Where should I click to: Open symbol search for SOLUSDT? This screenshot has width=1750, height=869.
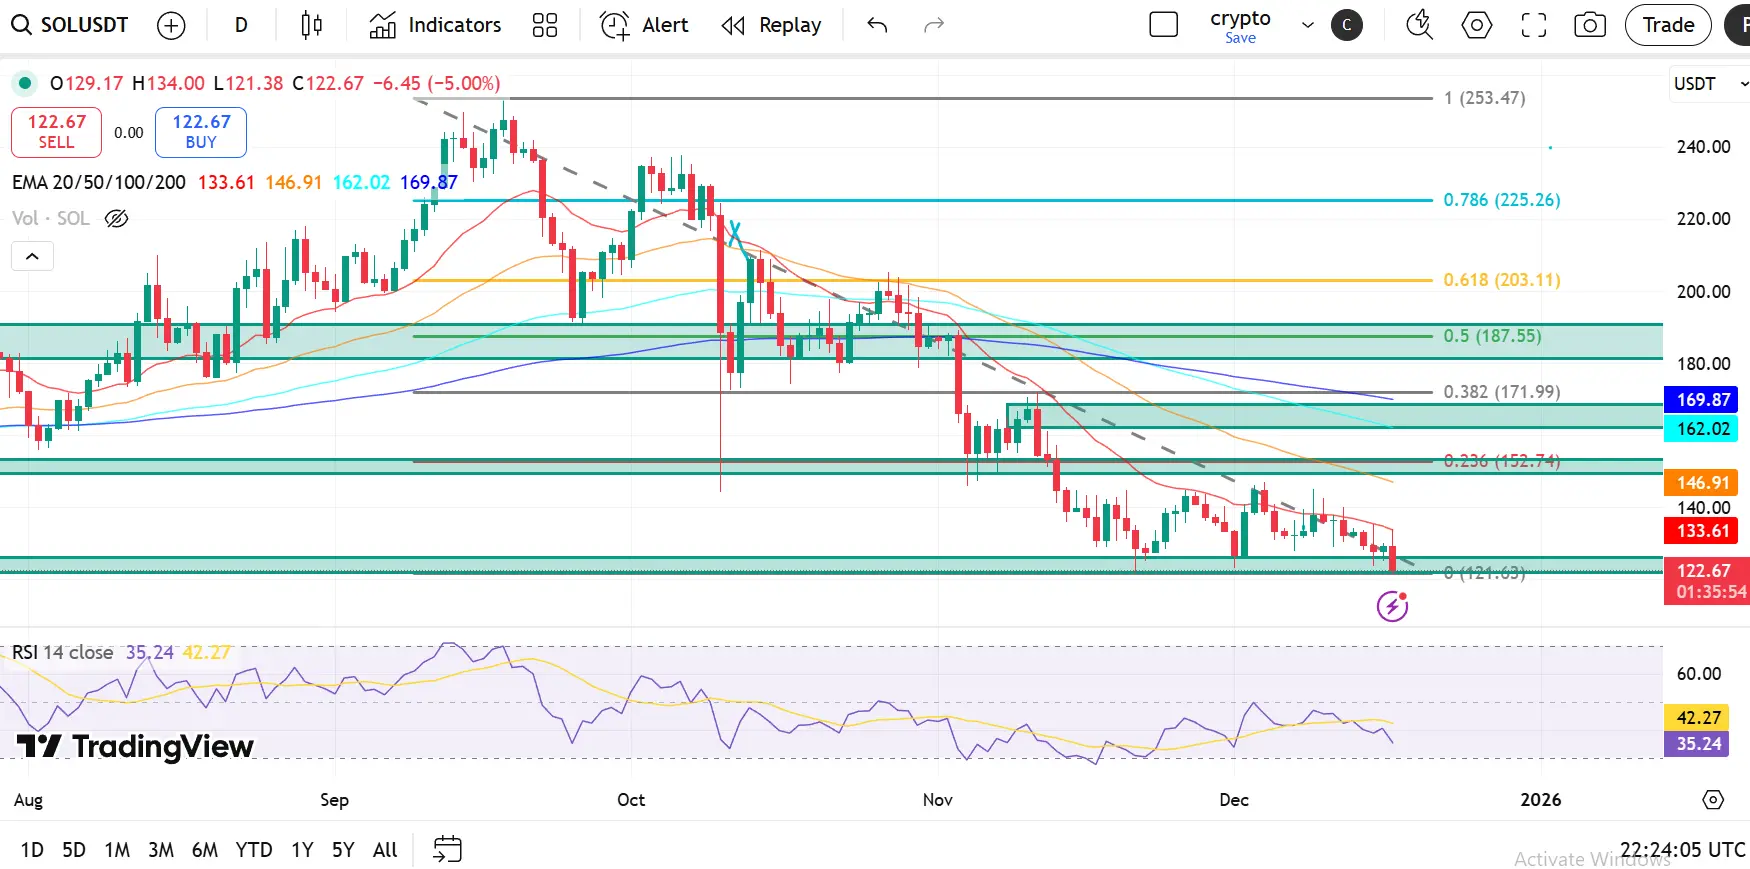pos(70,25)
